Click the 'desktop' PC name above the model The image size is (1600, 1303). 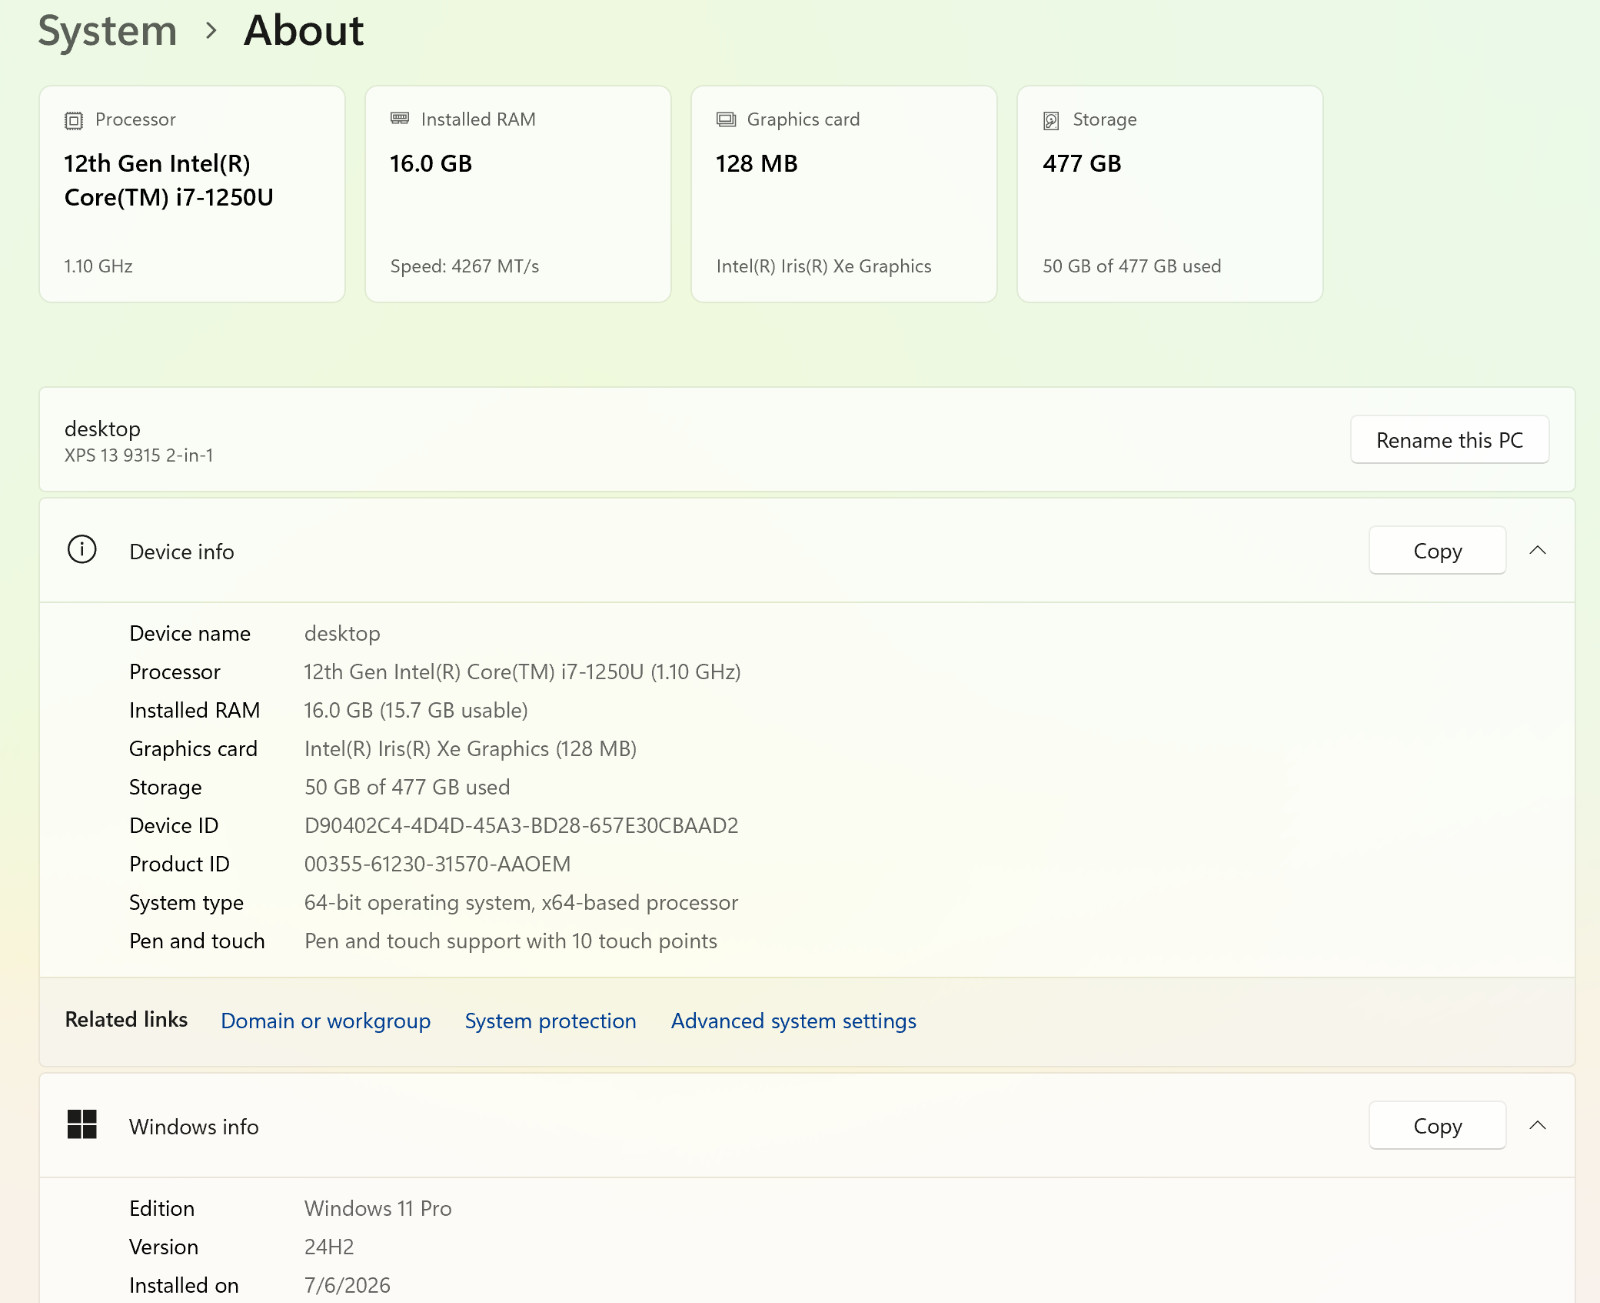click(102, 429)
